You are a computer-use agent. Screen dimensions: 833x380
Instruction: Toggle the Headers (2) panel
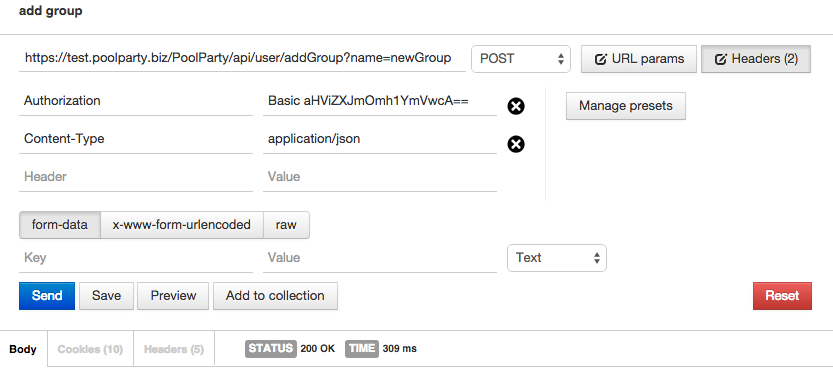(756, 59)
